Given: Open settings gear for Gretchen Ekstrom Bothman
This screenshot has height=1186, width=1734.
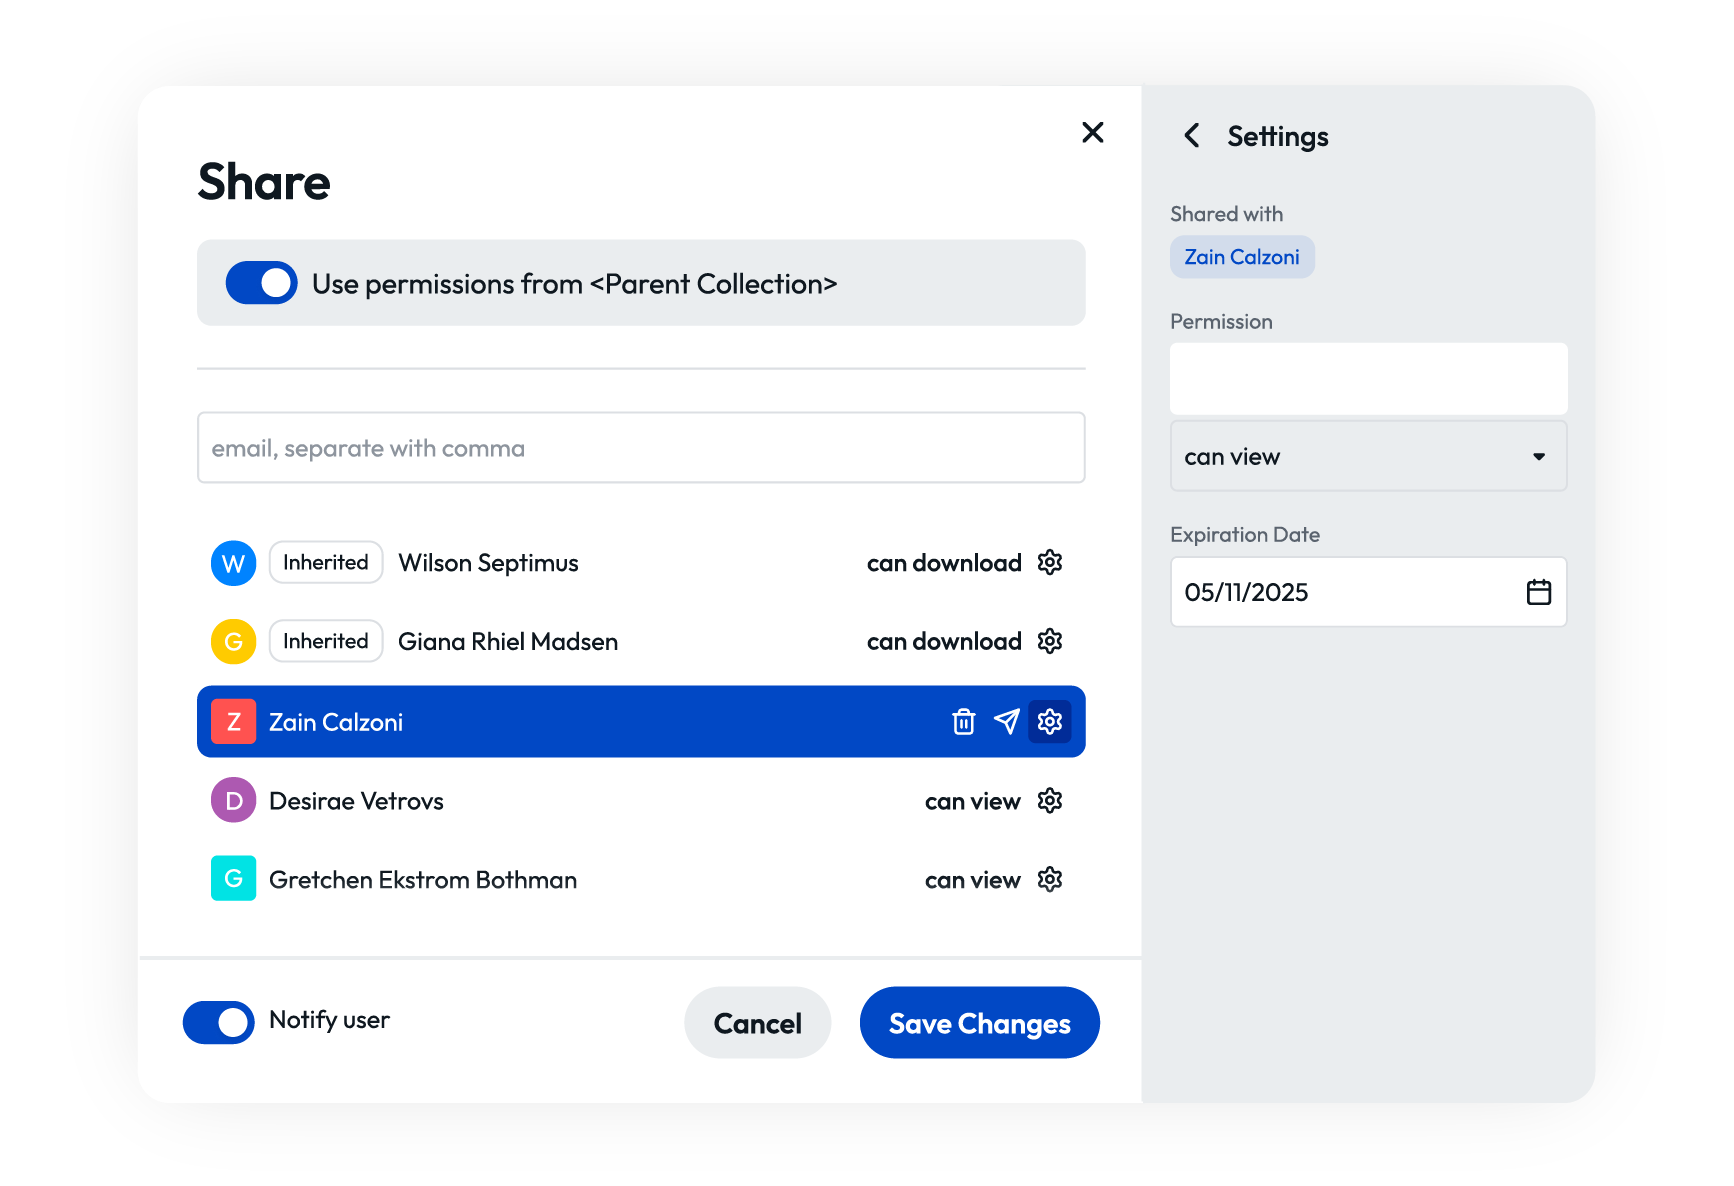Looking at the screenshot, I should (x=1049, y=880).
